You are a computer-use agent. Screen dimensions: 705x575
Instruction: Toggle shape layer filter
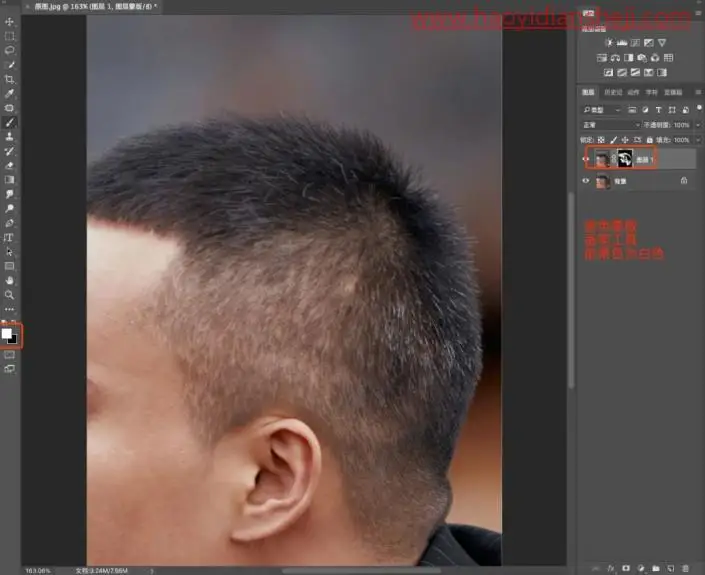pyautogui.click(x=672, y=110)
